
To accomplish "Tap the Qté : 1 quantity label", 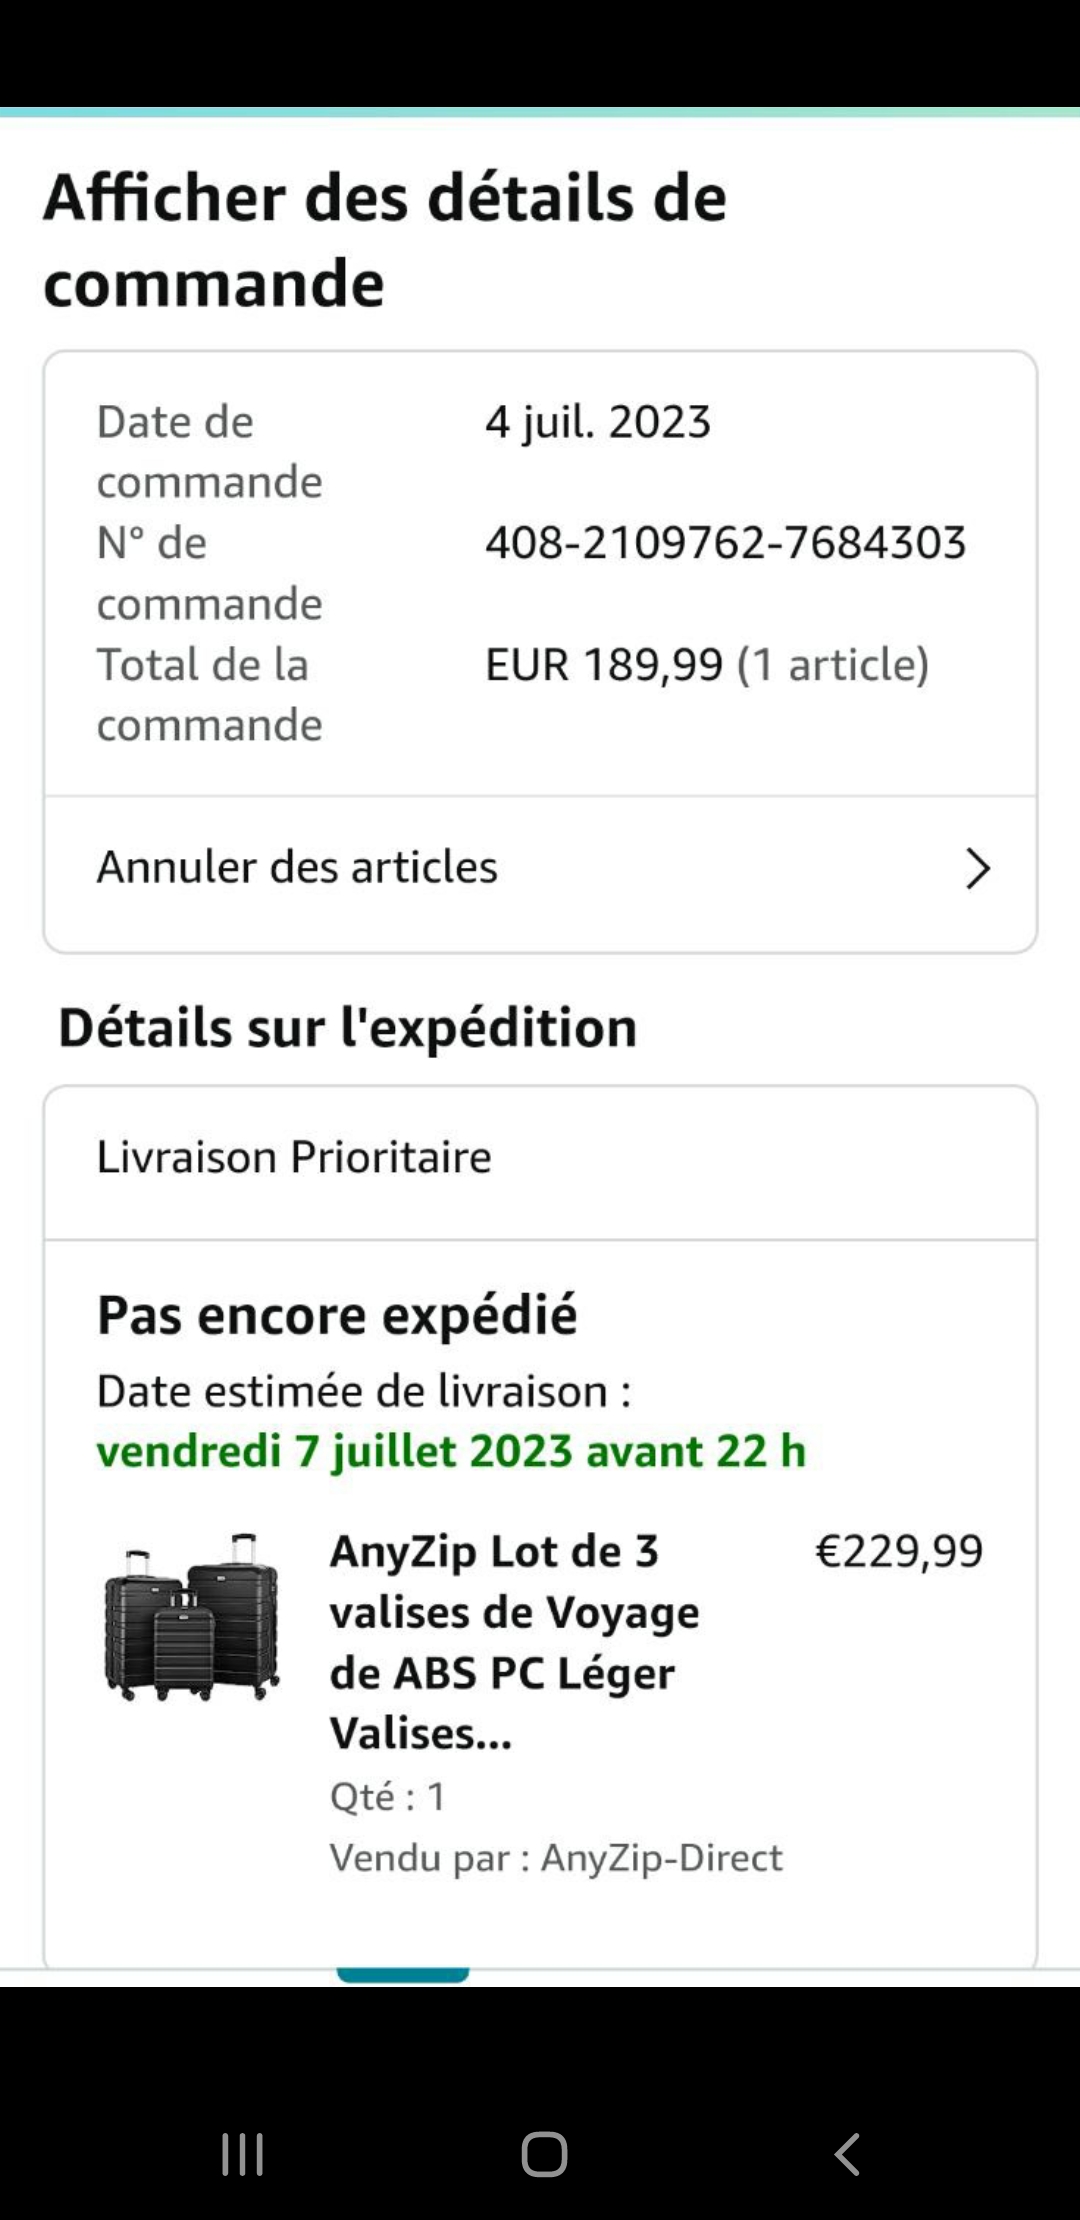I will (x=388, y=1797).
